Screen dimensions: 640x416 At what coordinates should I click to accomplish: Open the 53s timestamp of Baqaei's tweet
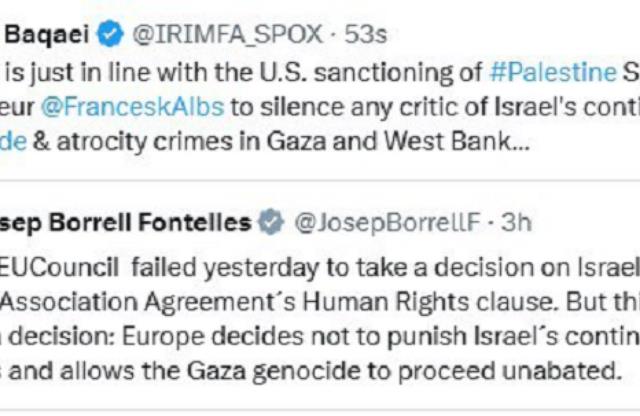coord(366,34)
